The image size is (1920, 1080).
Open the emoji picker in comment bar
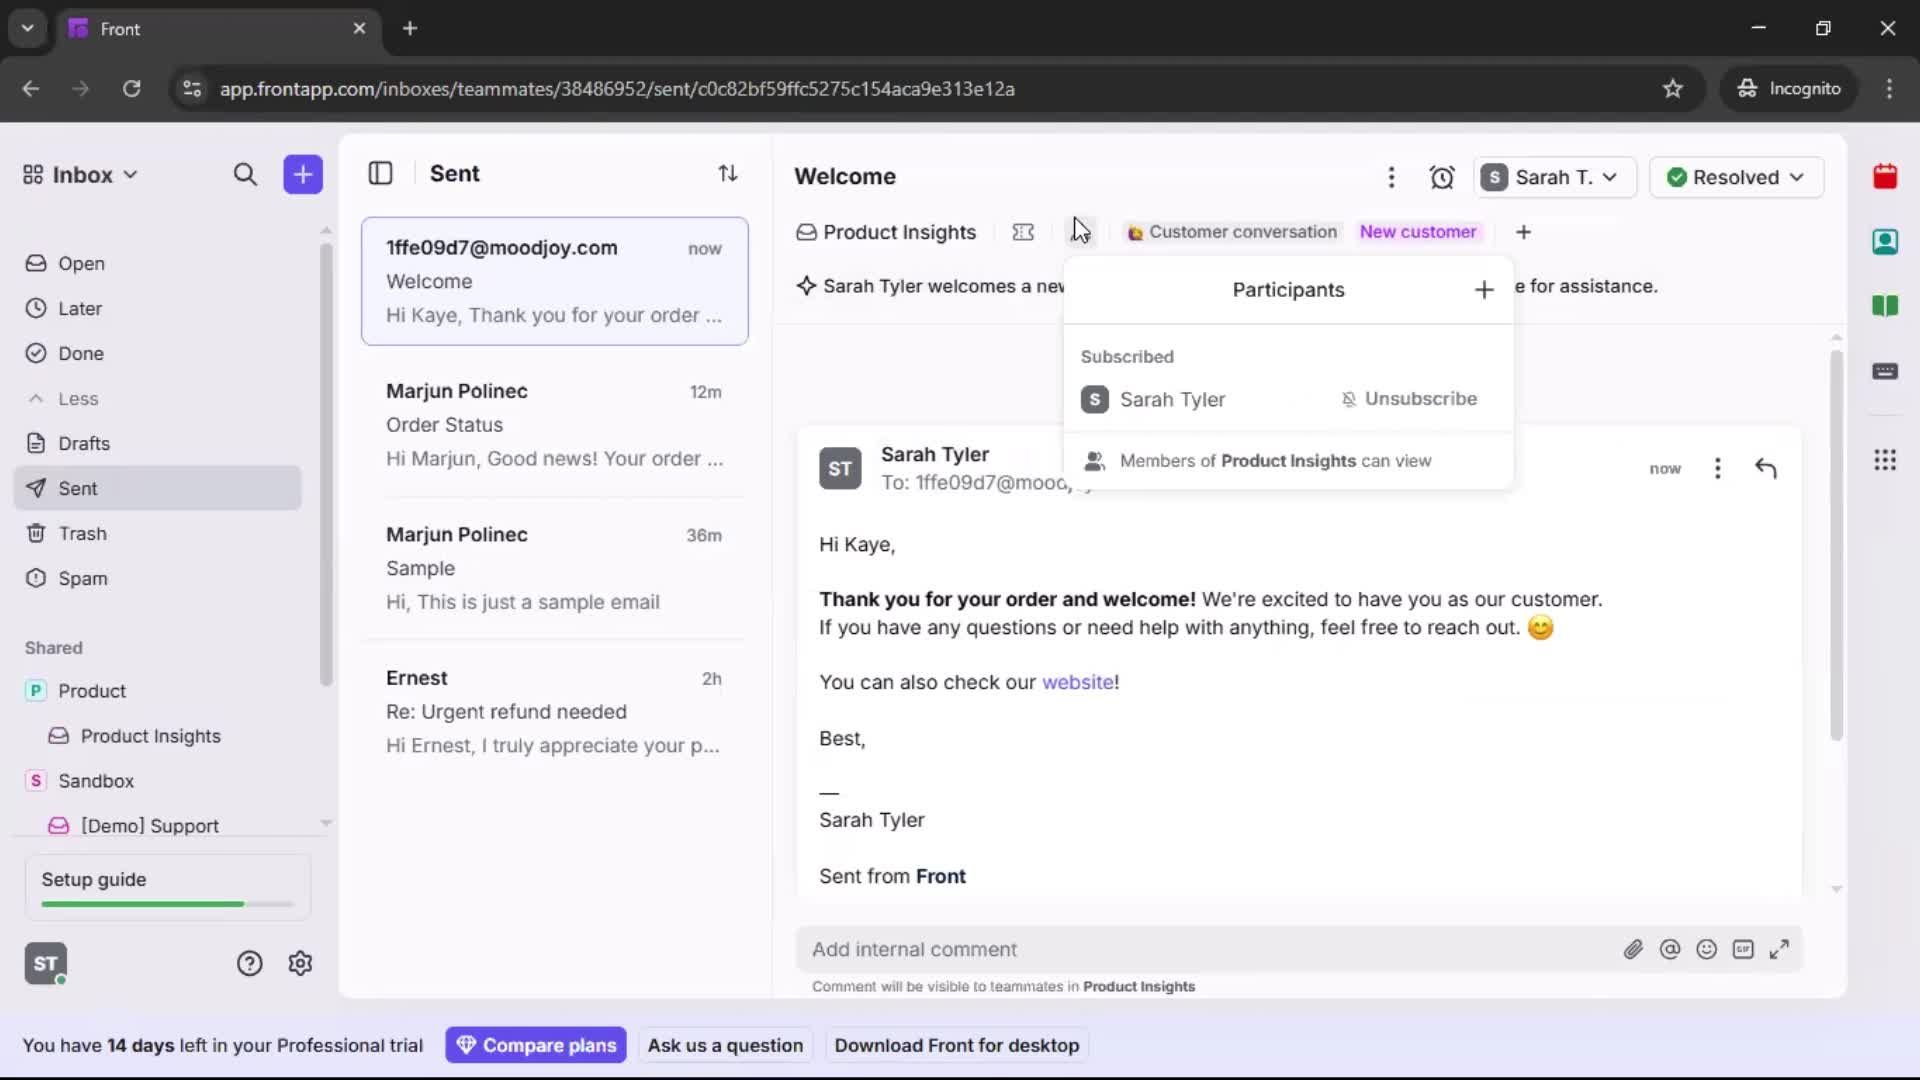(x=1707, y=949)
